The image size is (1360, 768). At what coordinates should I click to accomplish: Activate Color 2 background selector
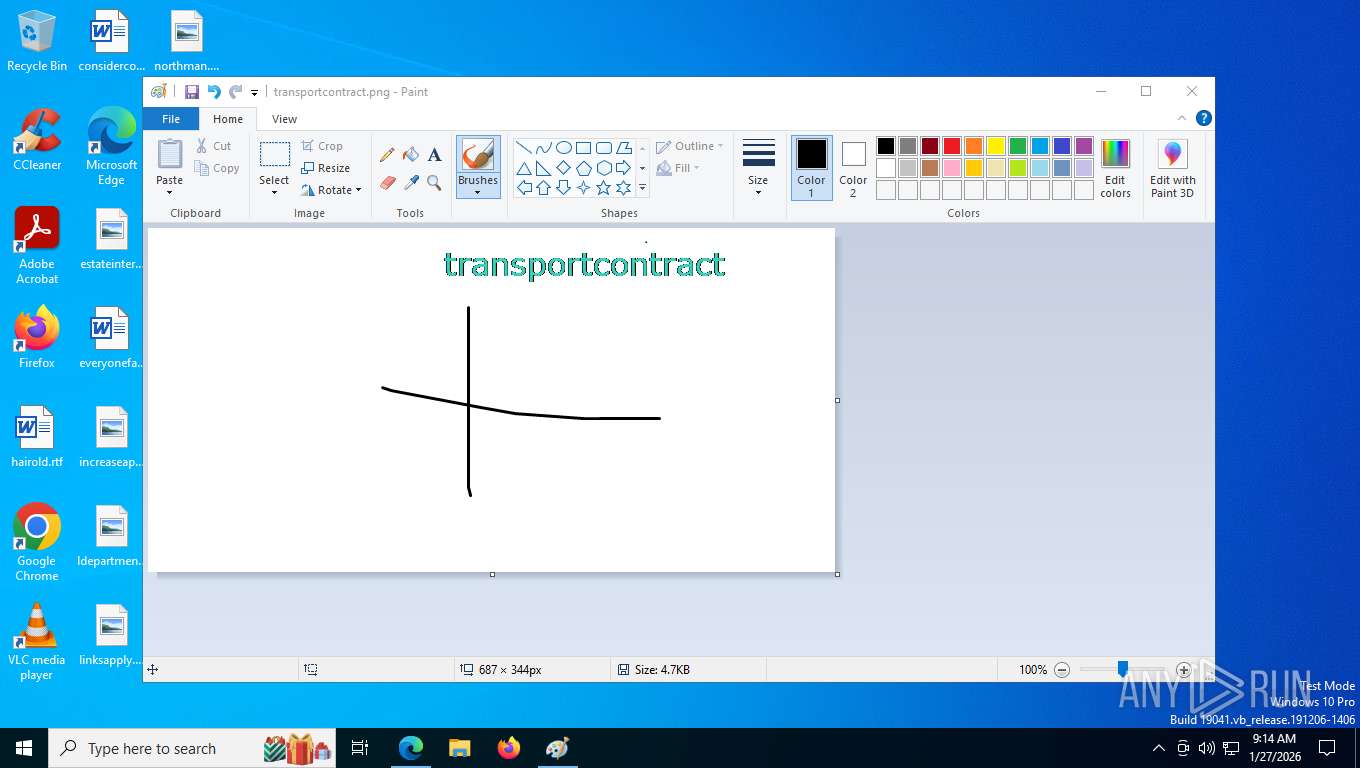pyautogui.click(x=853, y=168)
